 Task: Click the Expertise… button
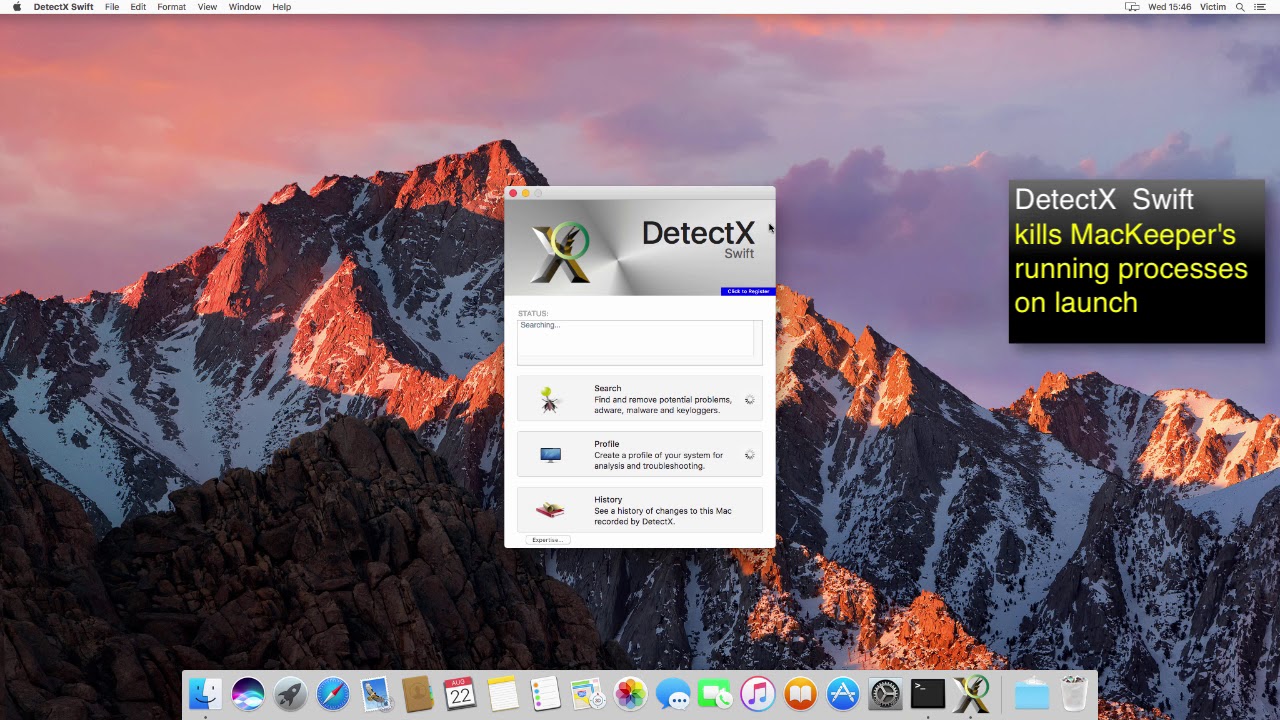(x=547, y=540)
